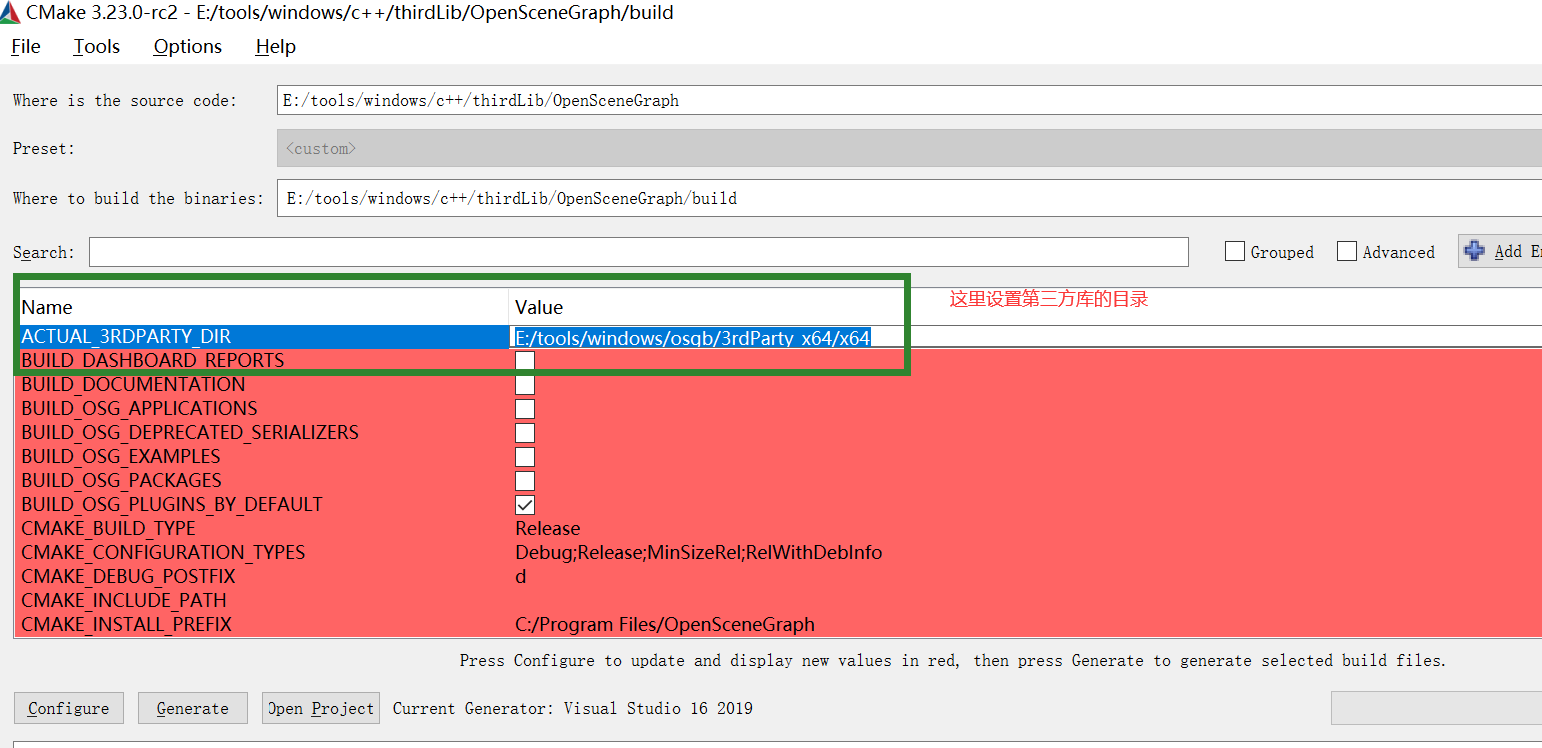Focus the Search input box
Image resolution: width=1542 pixels, height=748 pixels.
(639, 252)
